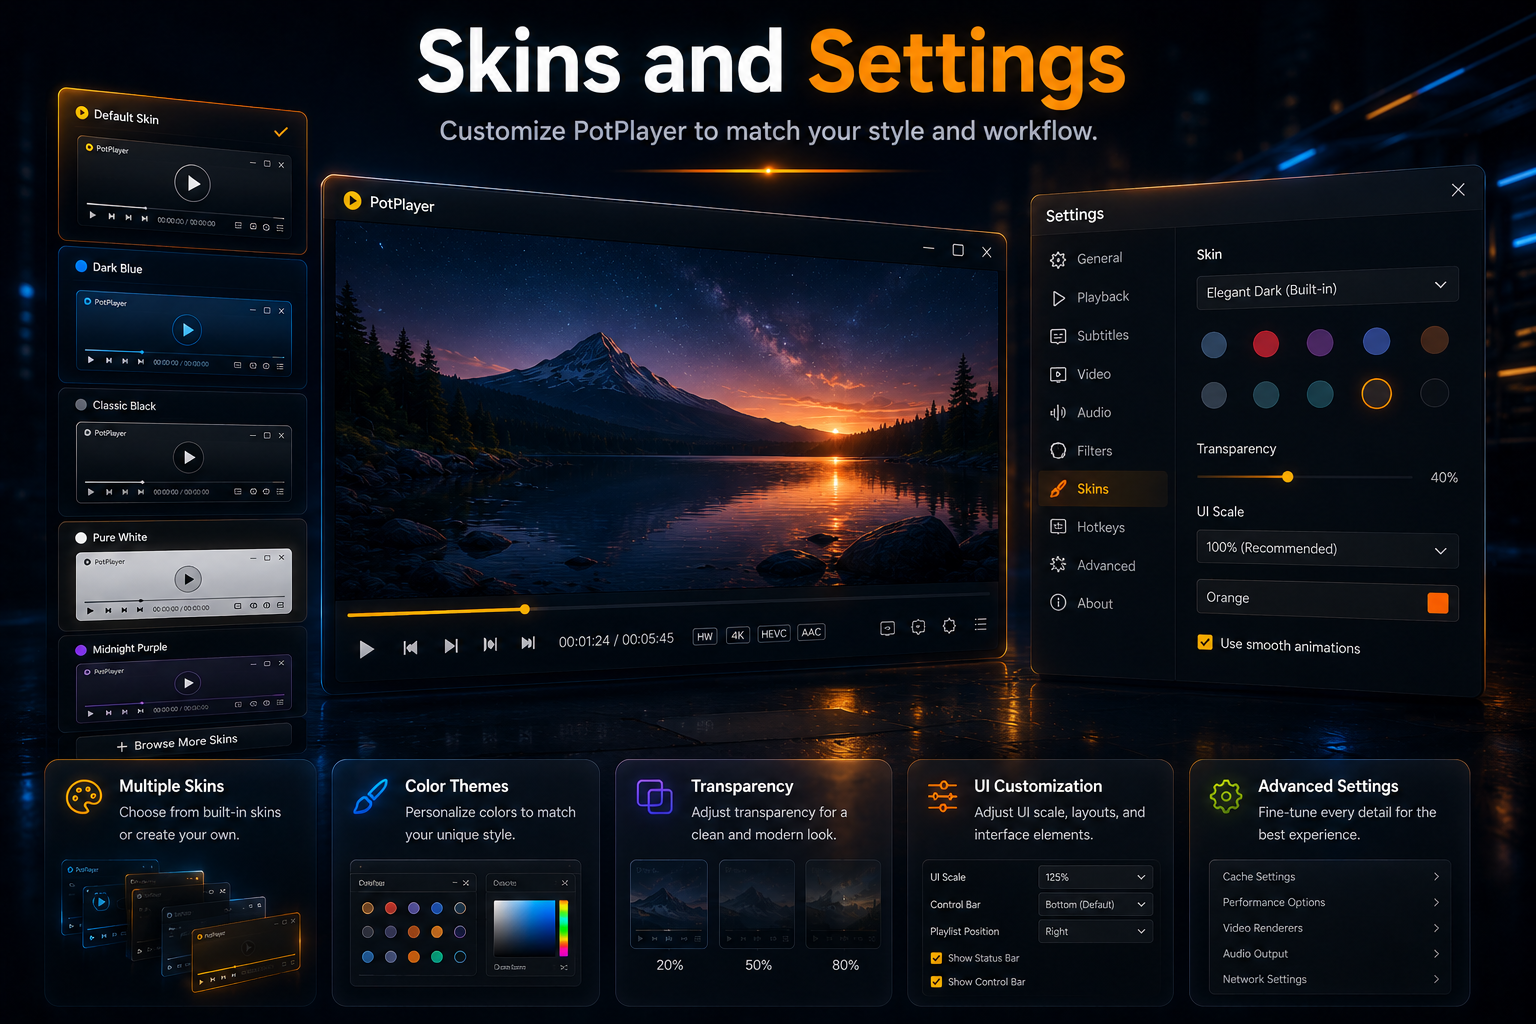Viewport: 1536px width, 1024px height.
Task: Click the repeat loop icon in control bar
Action: [887, 628]
